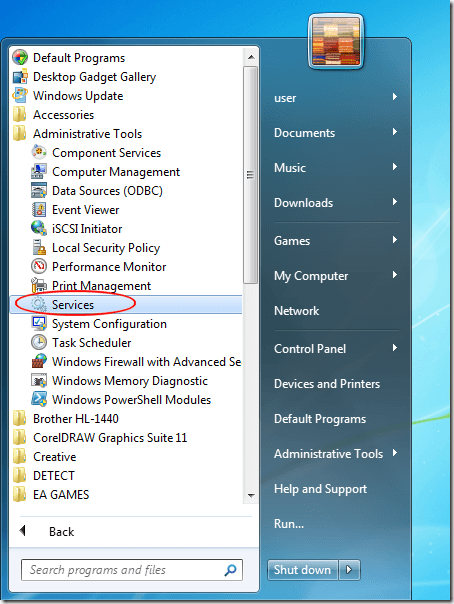Go Back to the main Start menu
This screenshot has height=604, width=454.
click(x=61, y=532)
